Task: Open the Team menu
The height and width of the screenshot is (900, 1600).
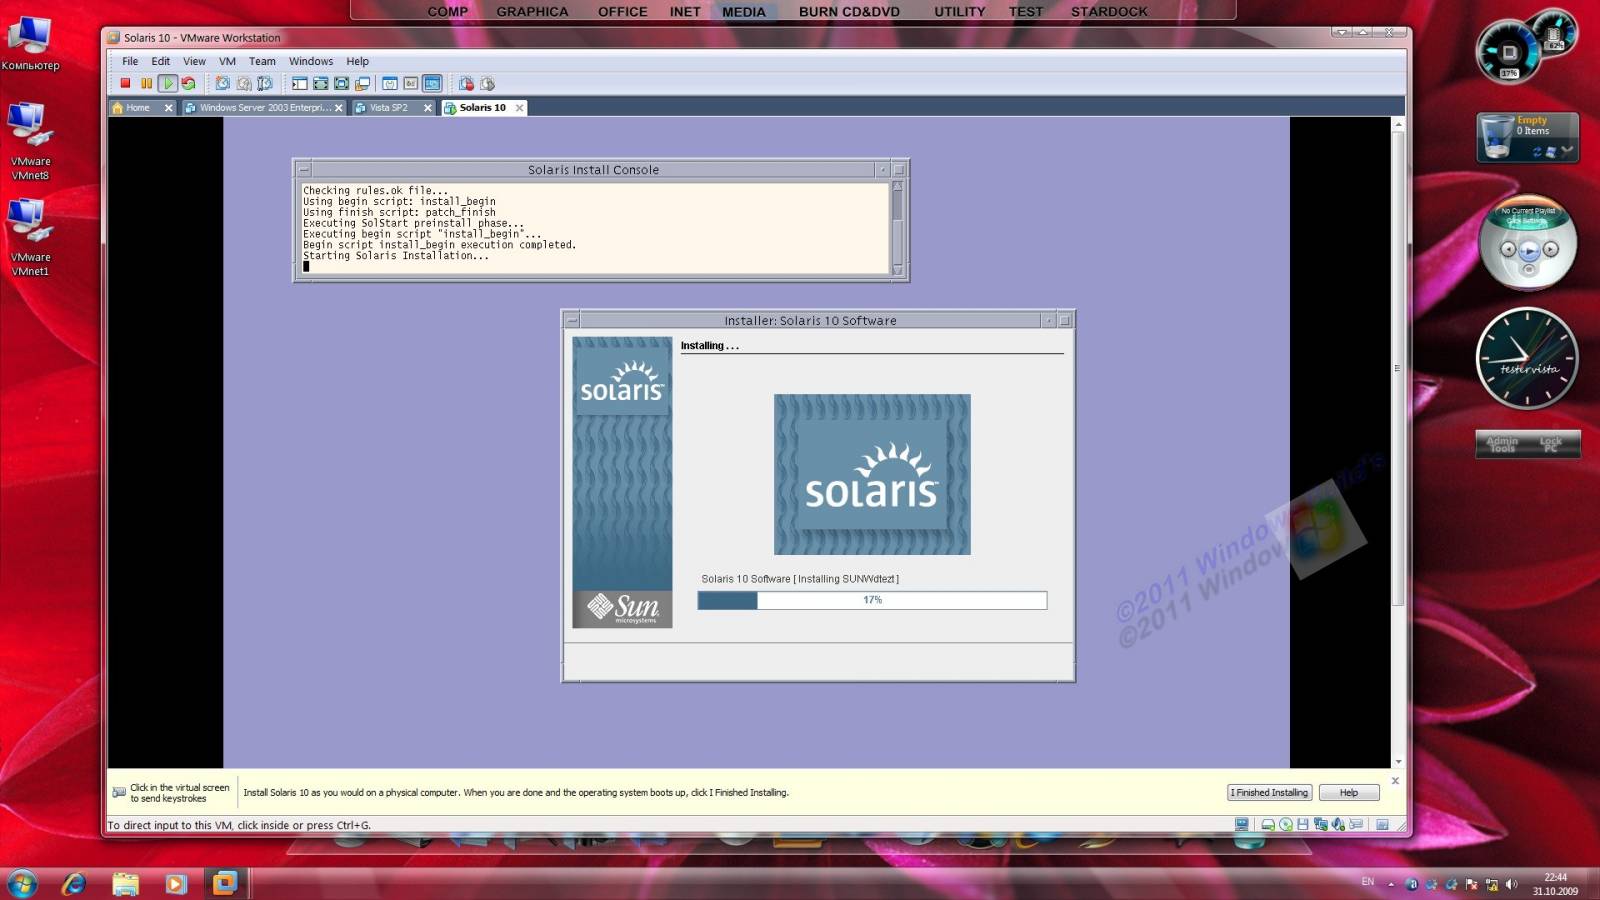Action: [x=262, y=61]
